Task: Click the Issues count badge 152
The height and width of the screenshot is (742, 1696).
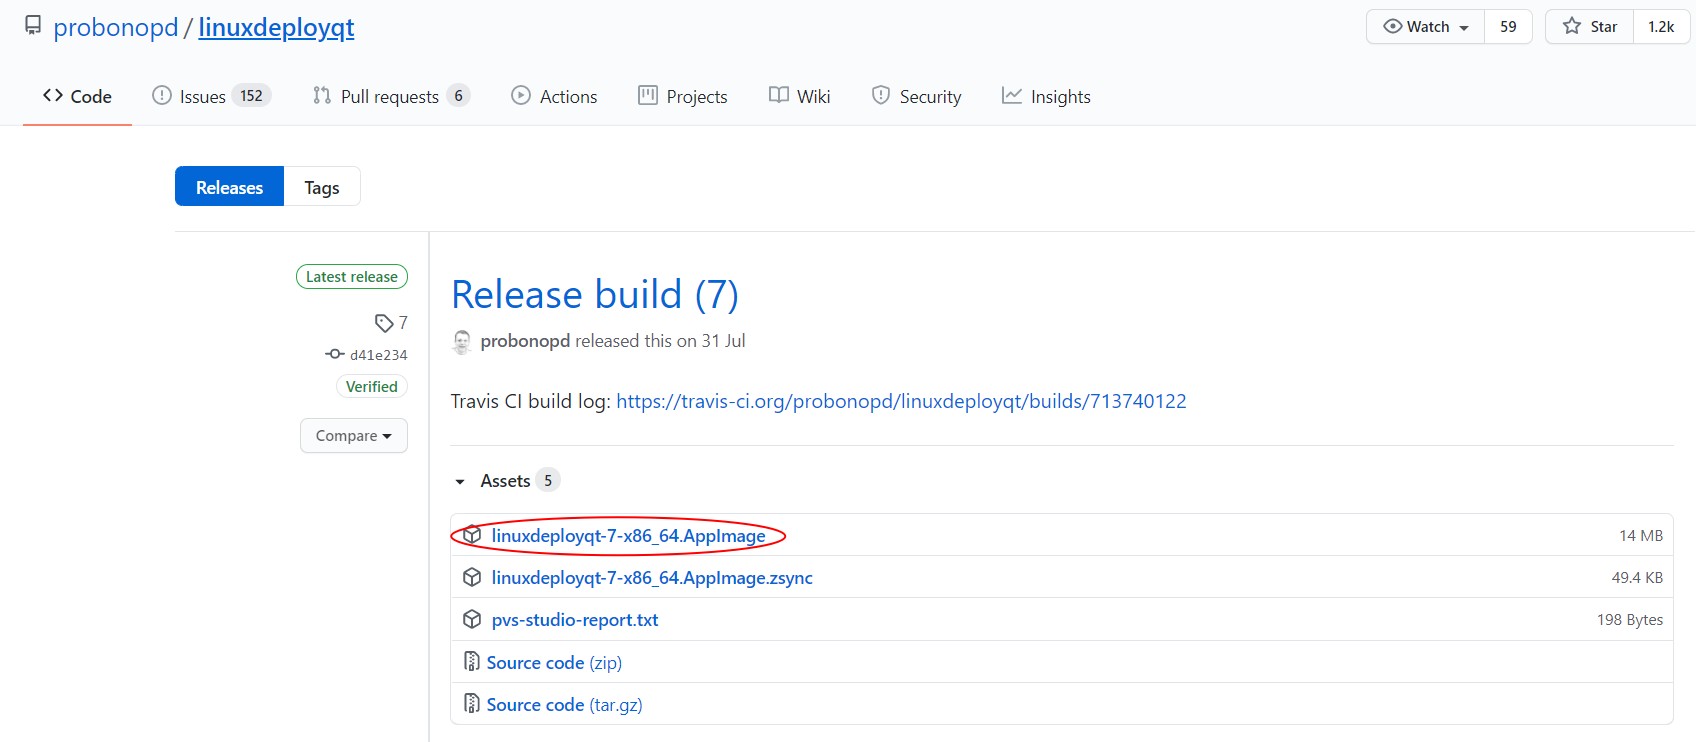Action: 251,95
